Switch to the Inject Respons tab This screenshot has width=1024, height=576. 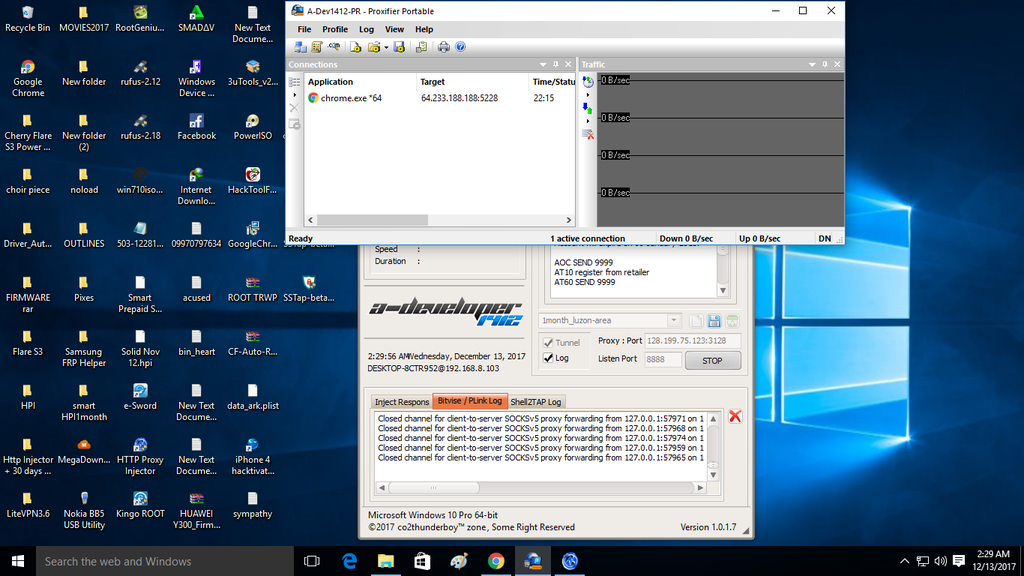click(x=402, y=402)
